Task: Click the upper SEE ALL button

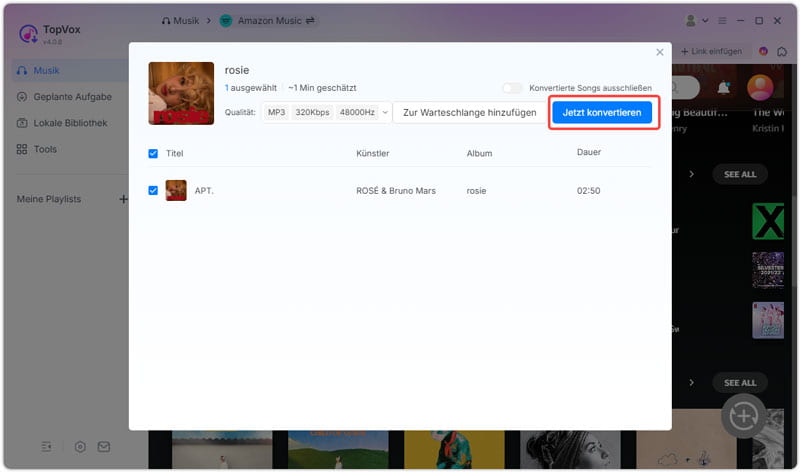Action: [x=740, y=175]
